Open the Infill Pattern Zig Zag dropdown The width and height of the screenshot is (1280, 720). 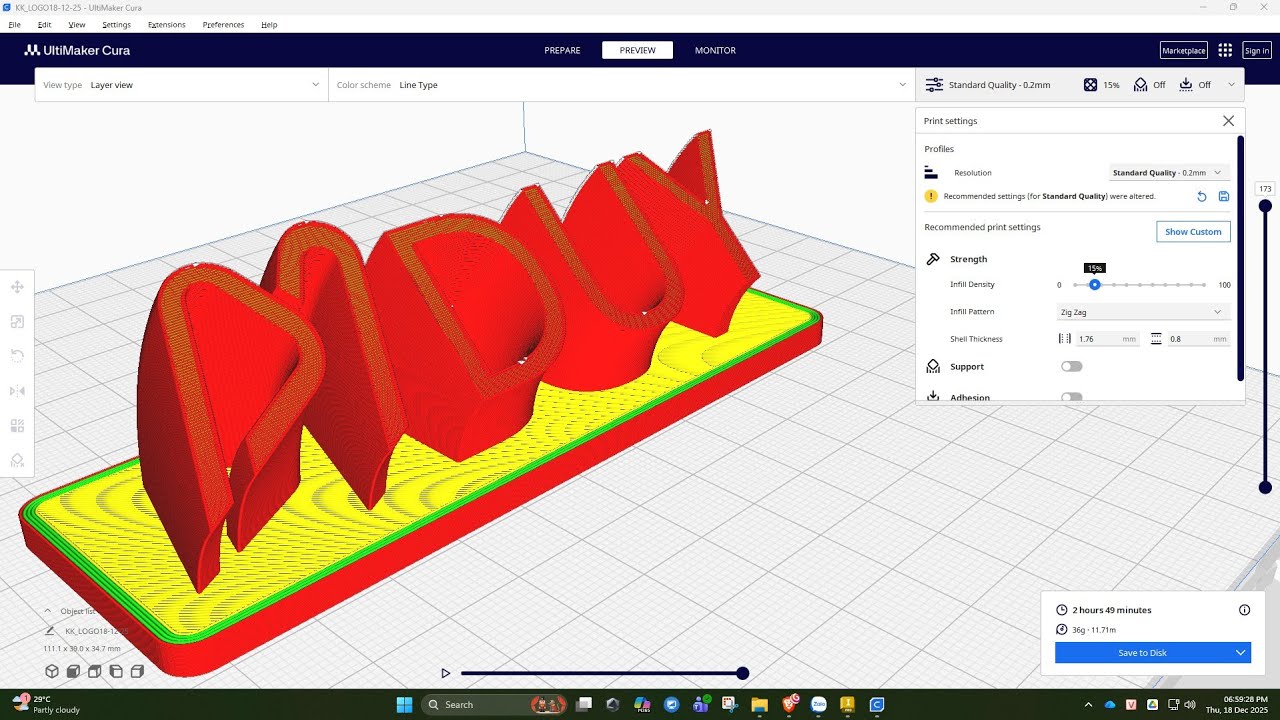pyautogui.click(x=1142, y=312)
